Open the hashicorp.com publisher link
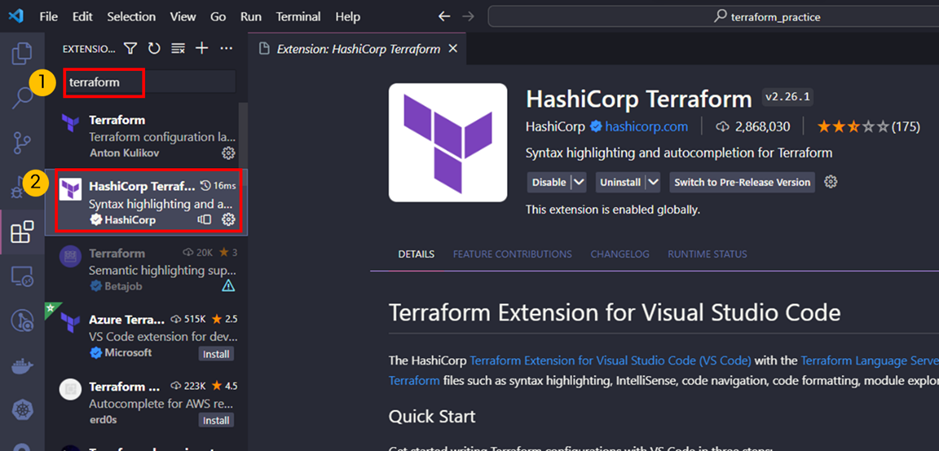This screenshot has width=939, height=451. (x=646, y=126)
